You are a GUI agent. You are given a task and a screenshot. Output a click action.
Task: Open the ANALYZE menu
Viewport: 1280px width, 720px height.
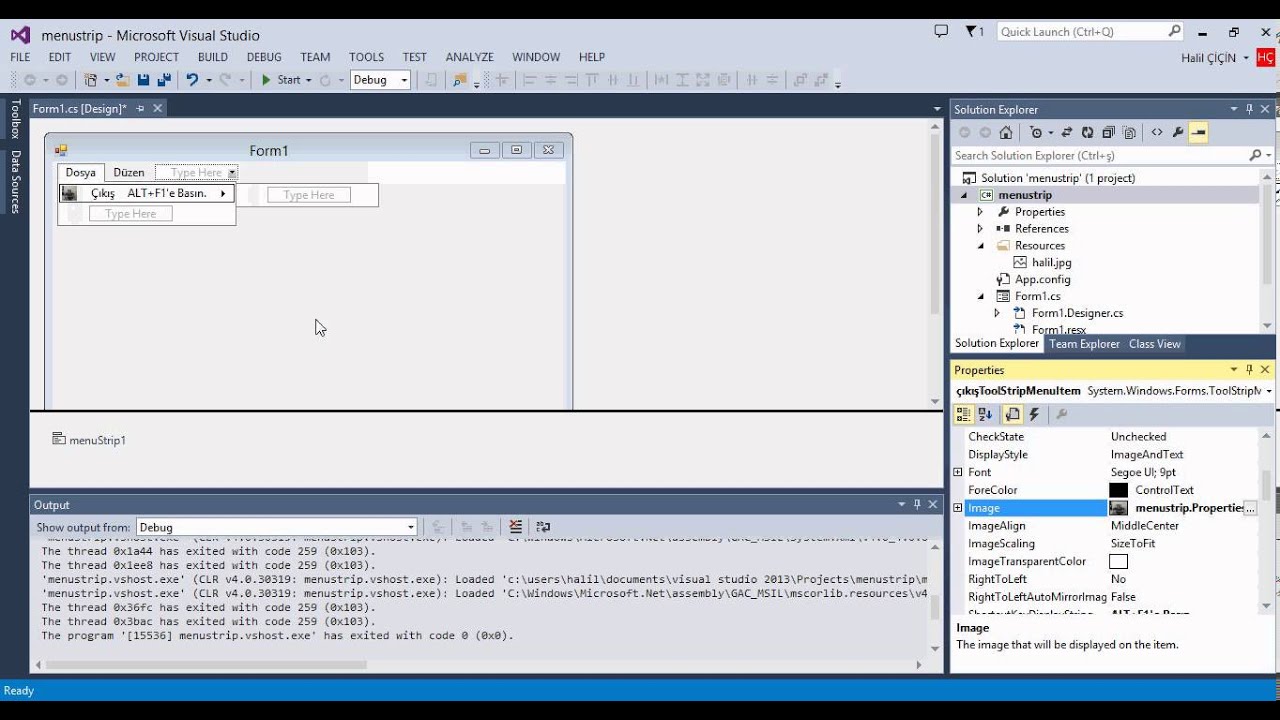click(x=470, y=57)
